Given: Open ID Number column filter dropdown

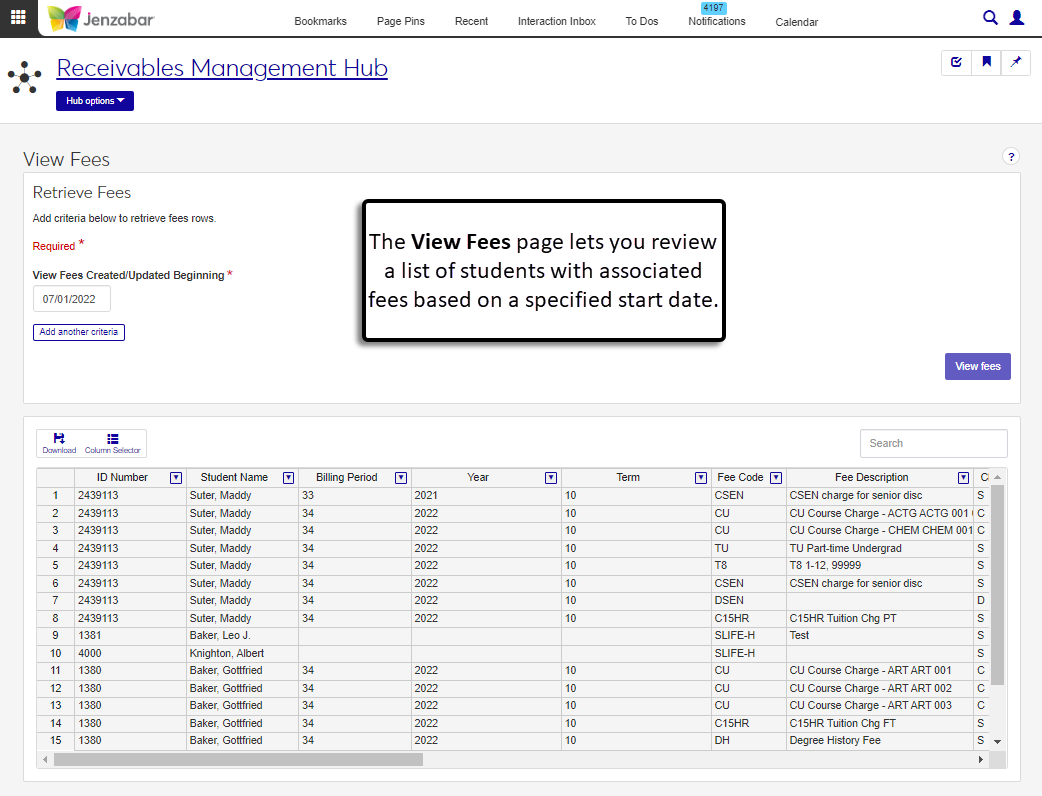Looking at the screenshot, I should [176, 478].
